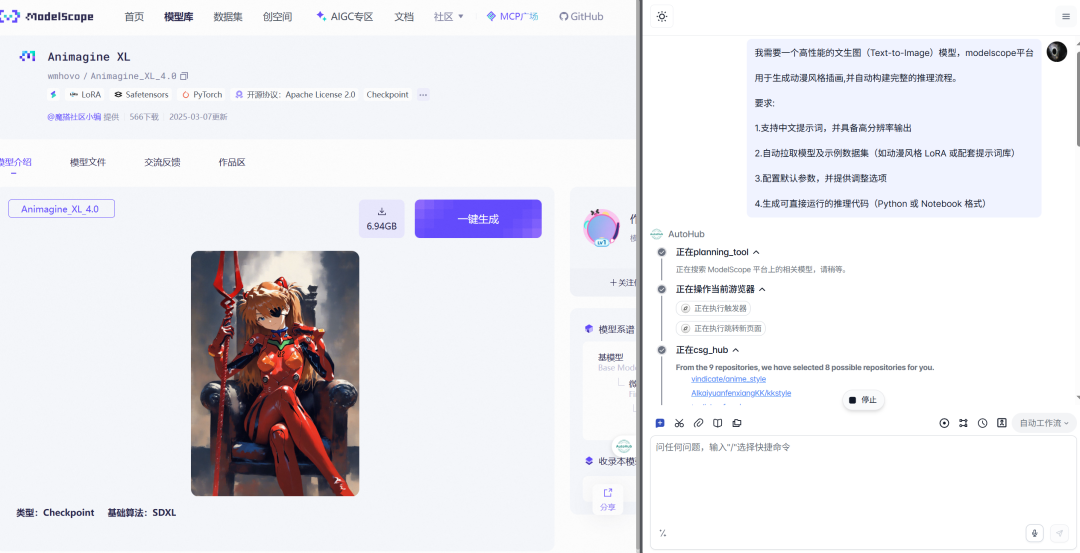
Task: Collapse the 正在csg_hub step
Action: (x=736, y=350)
